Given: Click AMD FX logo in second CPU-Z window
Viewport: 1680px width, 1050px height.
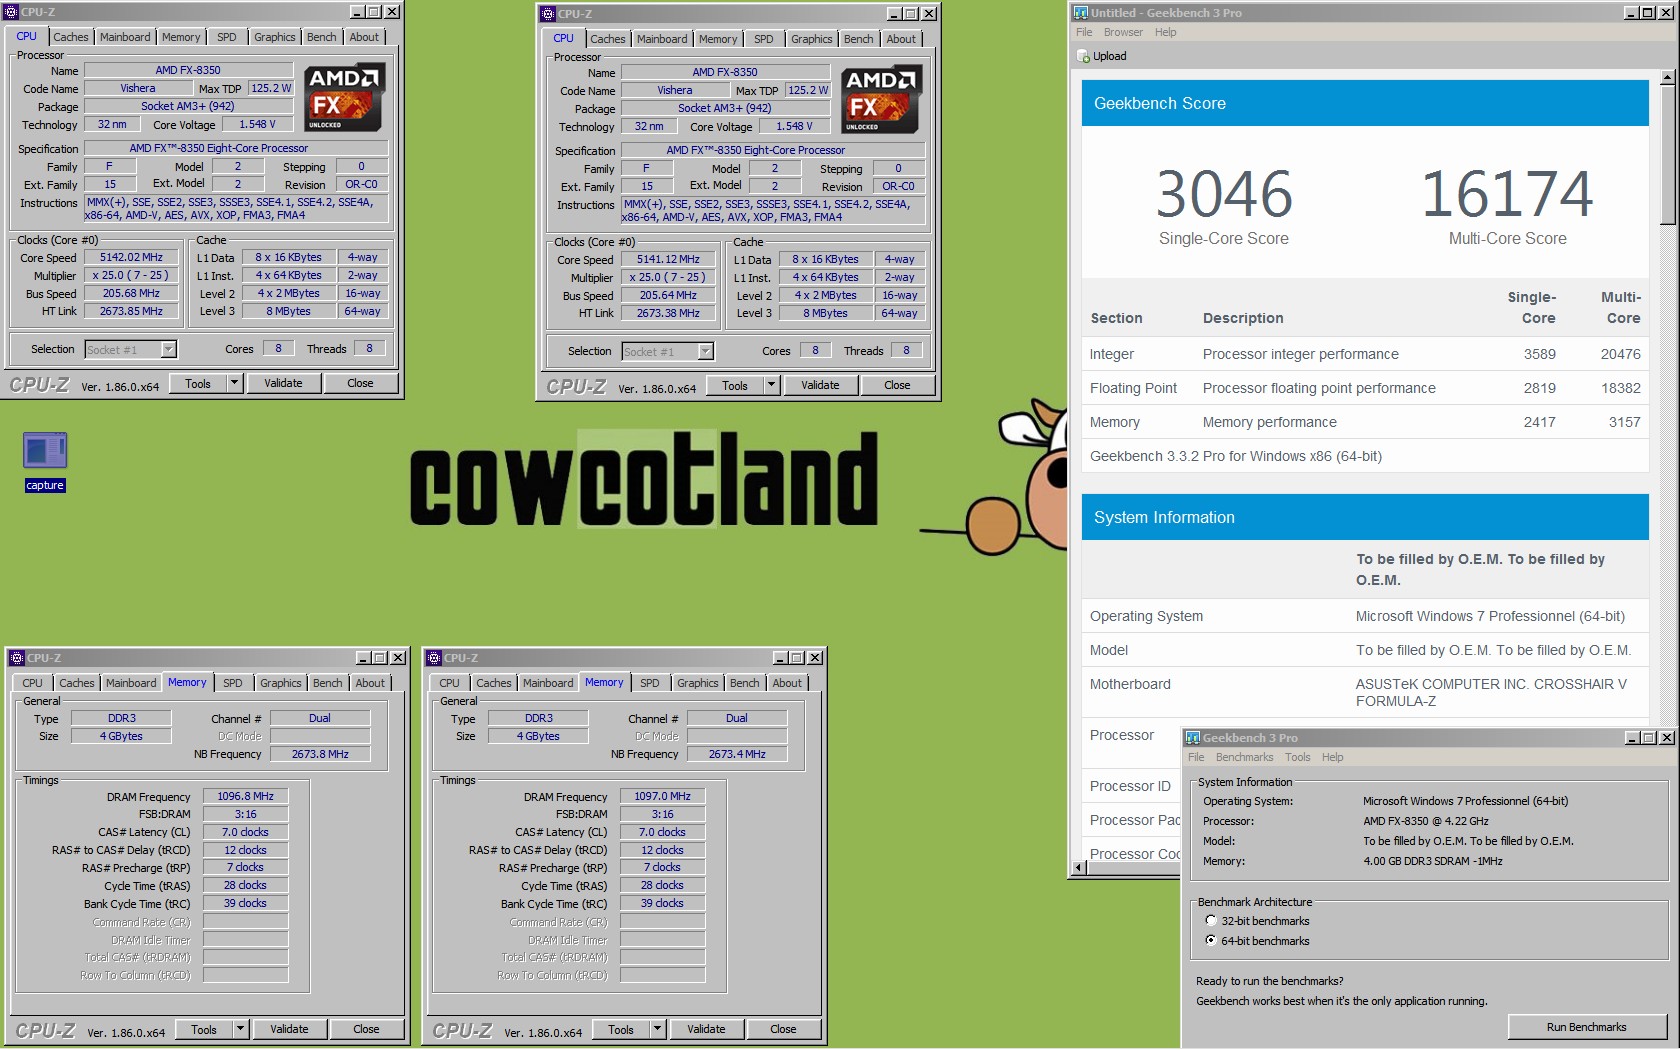Looking at the screenshot, I should (882, 100).
